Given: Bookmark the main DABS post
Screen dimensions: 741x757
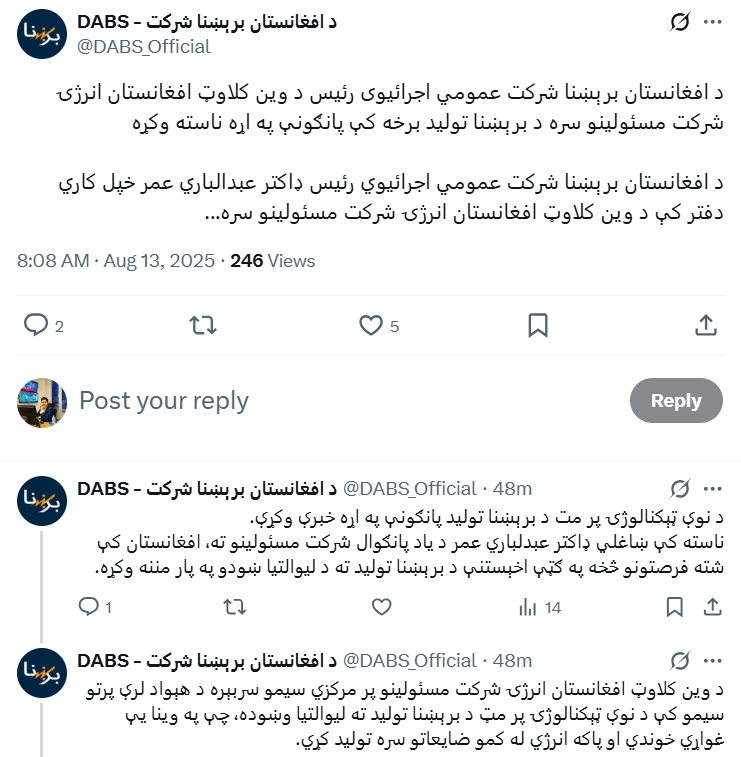Looking at the screenshot, I should [x=537, y=325].
